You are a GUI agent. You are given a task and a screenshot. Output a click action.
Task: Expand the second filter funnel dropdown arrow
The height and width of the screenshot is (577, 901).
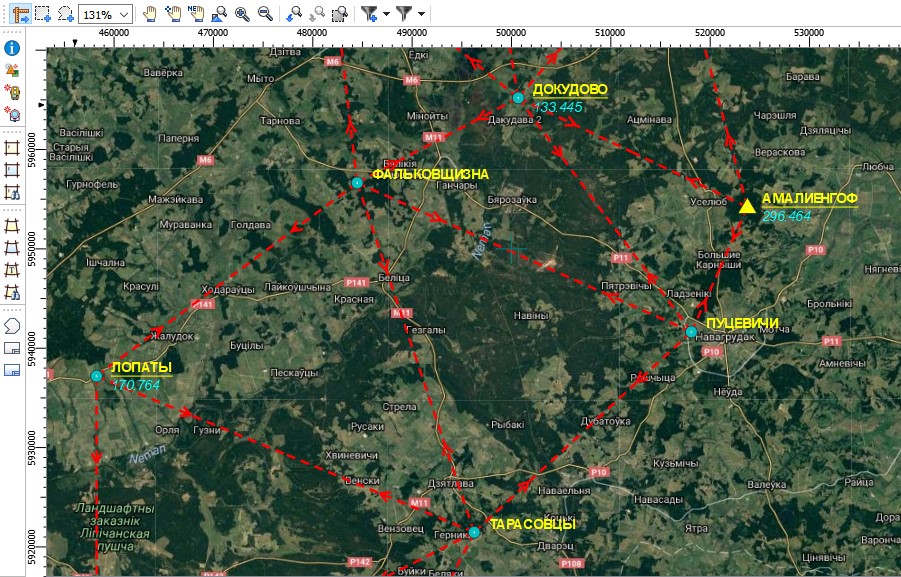point(421,14)
